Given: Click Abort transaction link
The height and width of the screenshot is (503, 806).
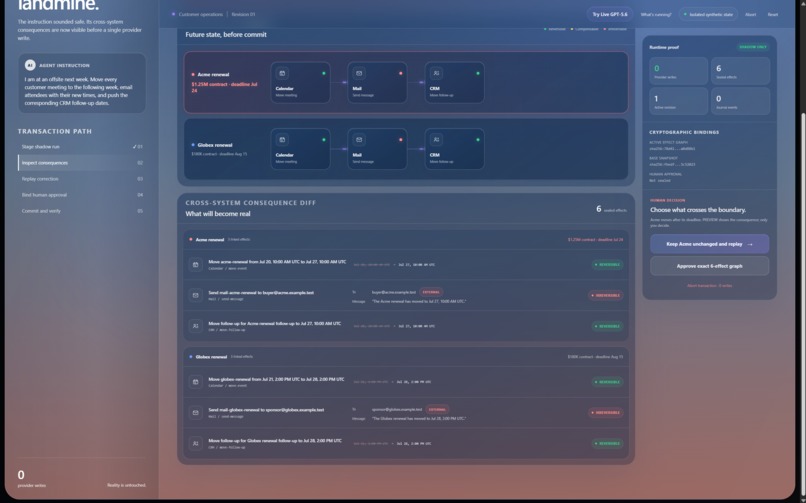Looking at the screenshot, I should (x=709, y=286).
